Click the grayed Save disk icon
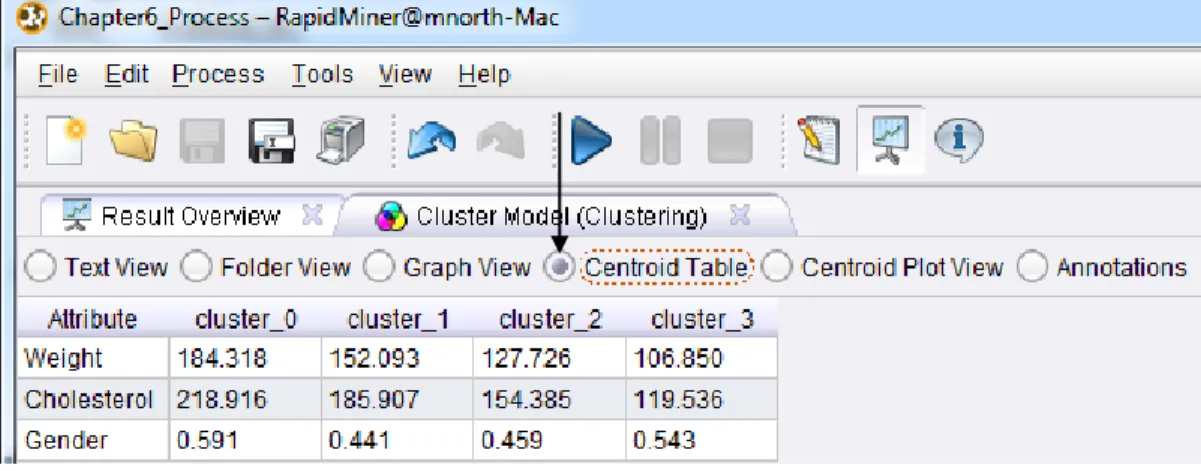The image size is (1201, 471). pyautogui.click(x=202, y=140)
